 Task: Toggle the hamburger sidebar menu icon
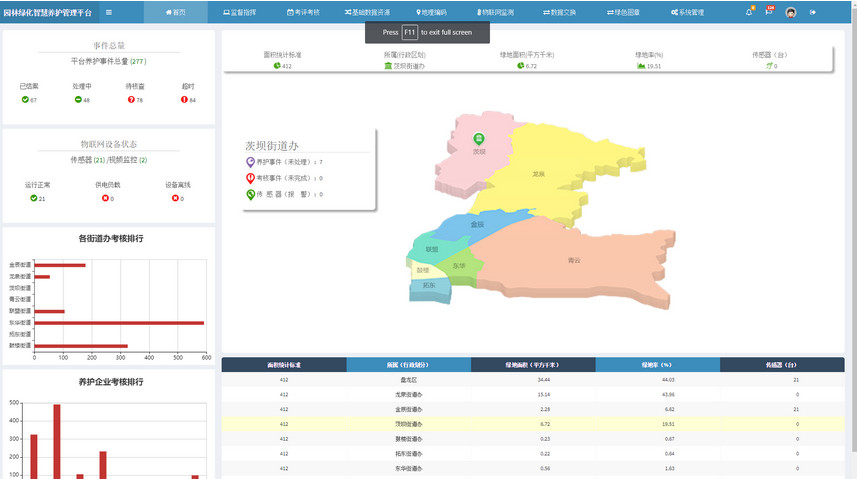109,12
